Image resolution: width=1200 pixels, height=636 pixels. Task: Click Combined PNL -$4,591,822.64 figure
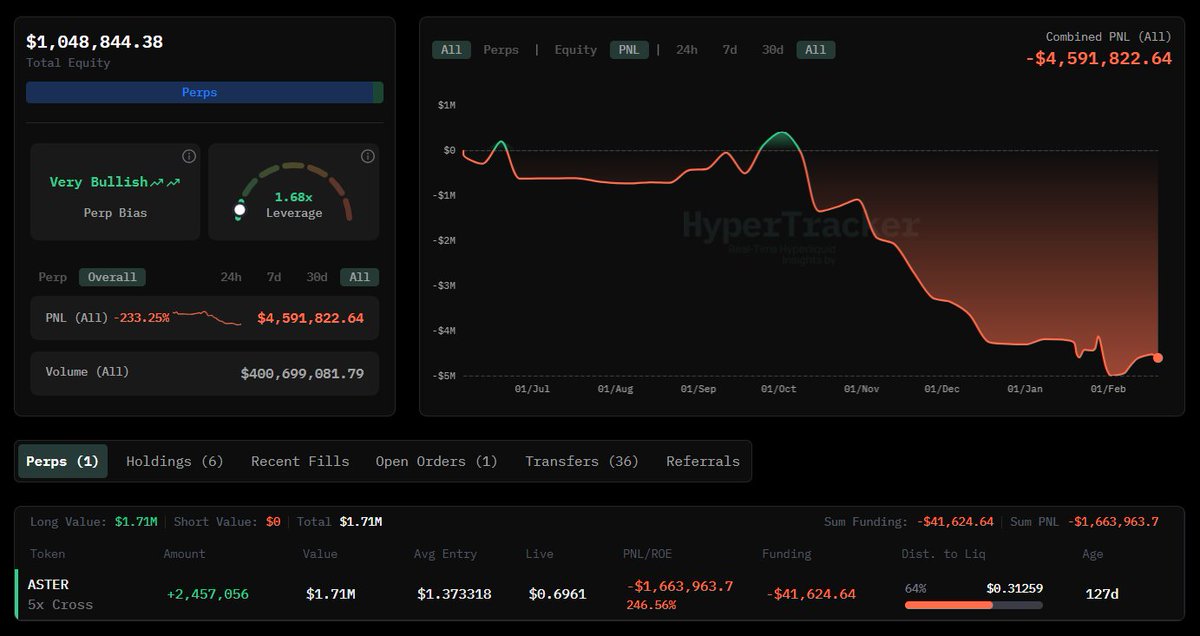[x=1098, y=58]
